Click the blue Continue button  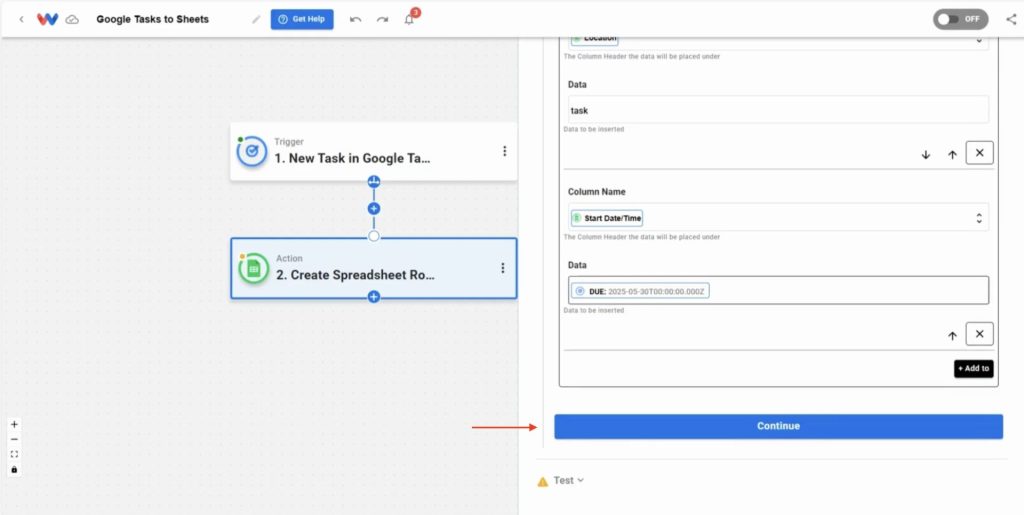point(778,426)
